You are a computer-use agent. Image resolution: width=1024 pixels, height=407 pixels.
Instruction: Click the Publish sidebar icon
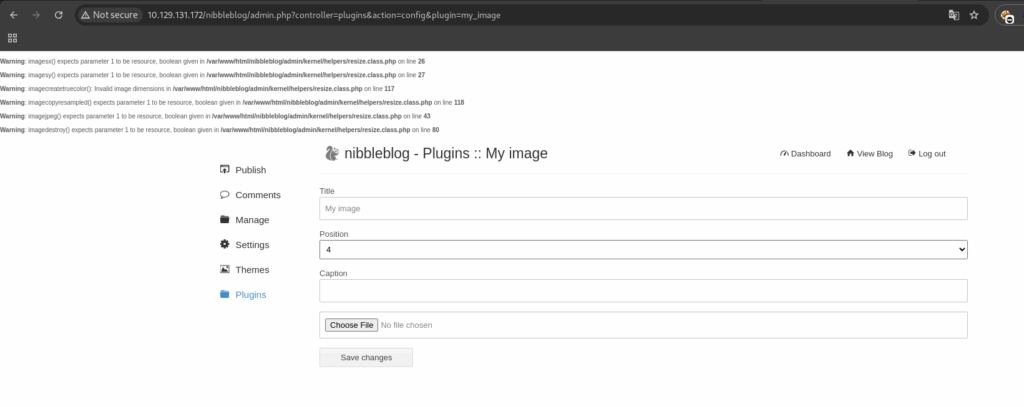tap(225, 169)
